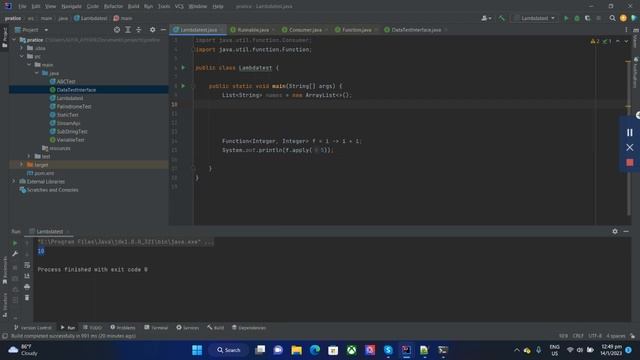
Task: Rerun Lambdatest in the Run panel
Action: pos(15,243)
